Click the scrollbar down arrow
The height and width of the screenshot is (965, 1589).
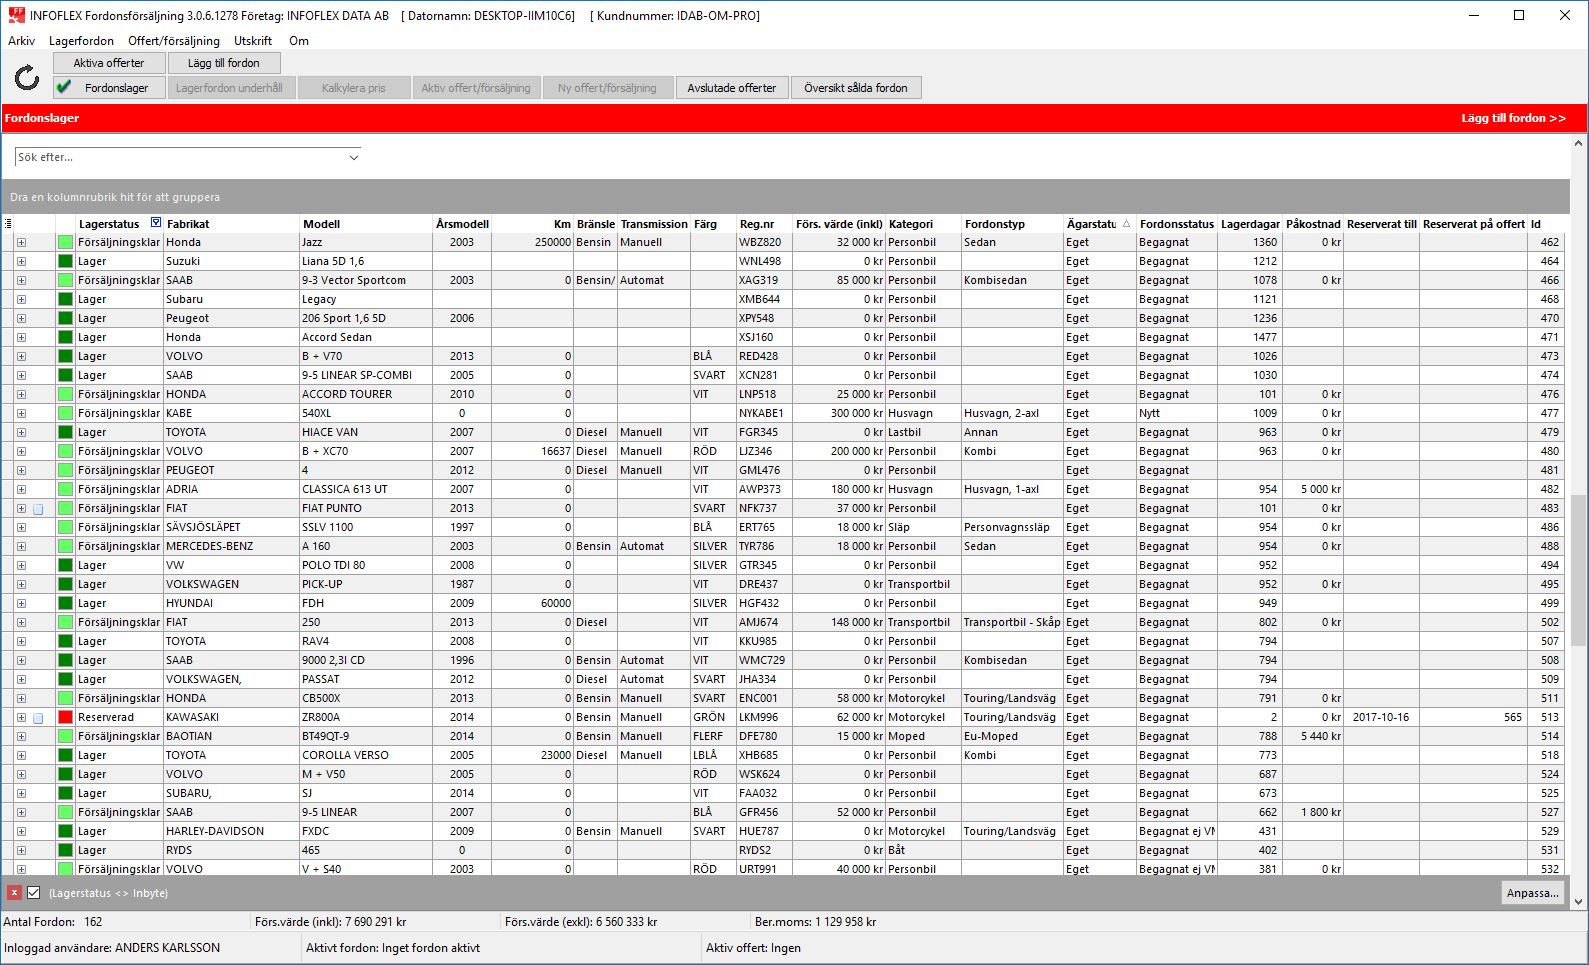pyautogui.click(x=1578, y=901)
